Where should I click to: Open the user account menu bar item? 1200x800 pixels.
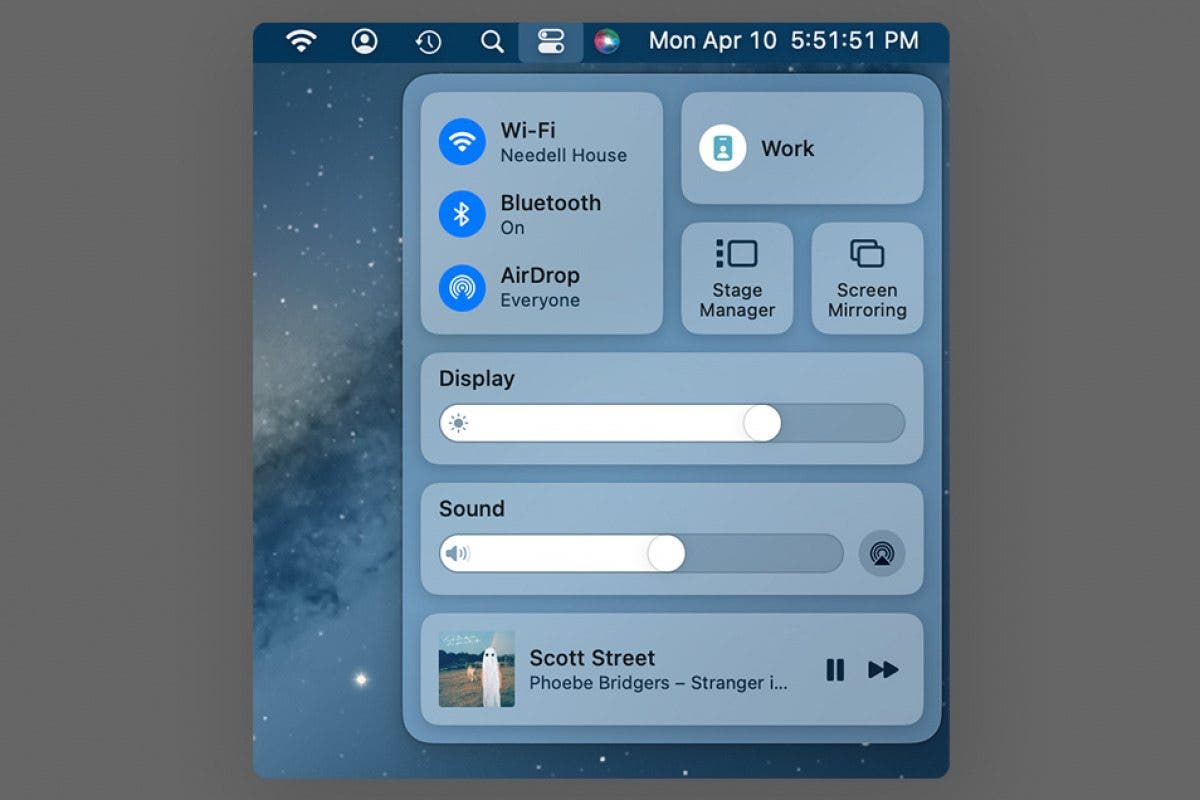point(364,41)
